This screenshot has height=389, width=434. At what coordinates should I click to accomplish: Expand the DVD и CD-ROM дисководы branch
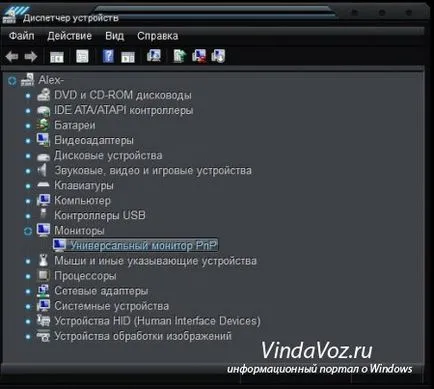28,96
